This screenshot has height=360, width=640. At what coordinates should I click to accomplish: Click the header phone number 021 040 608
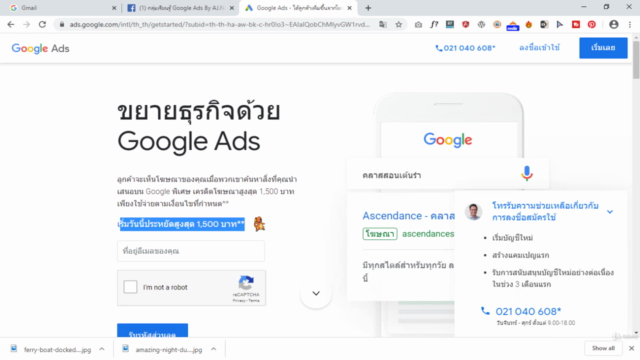point(469,48)
